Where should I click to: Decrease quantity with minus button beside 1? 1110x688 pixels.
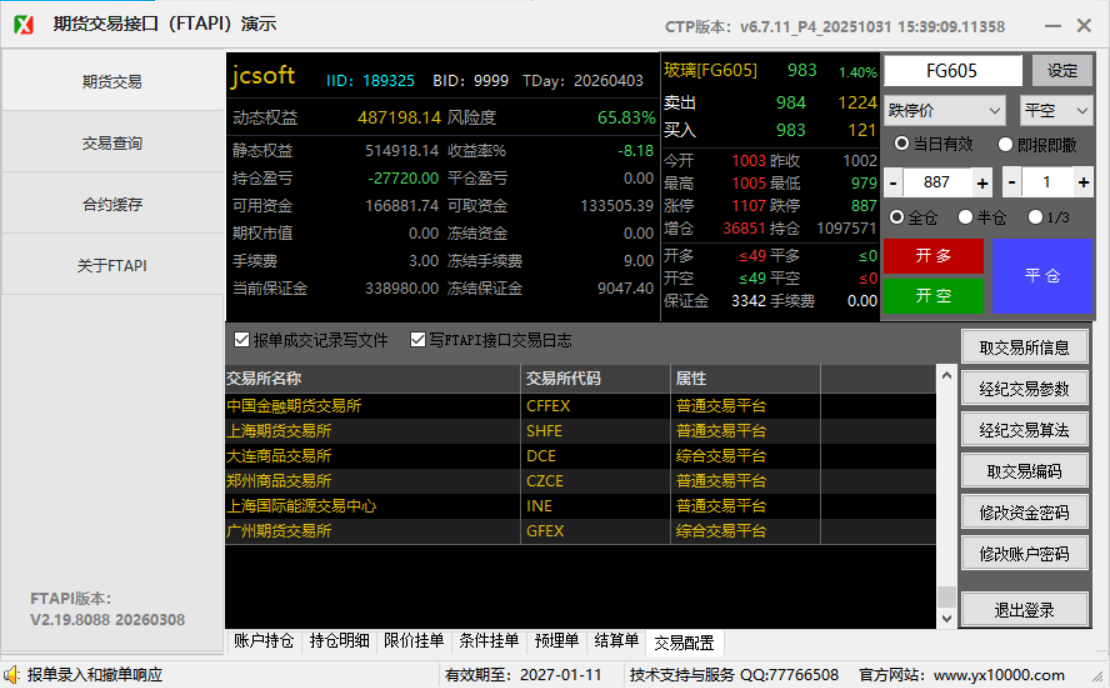(x=1012, y=183)
